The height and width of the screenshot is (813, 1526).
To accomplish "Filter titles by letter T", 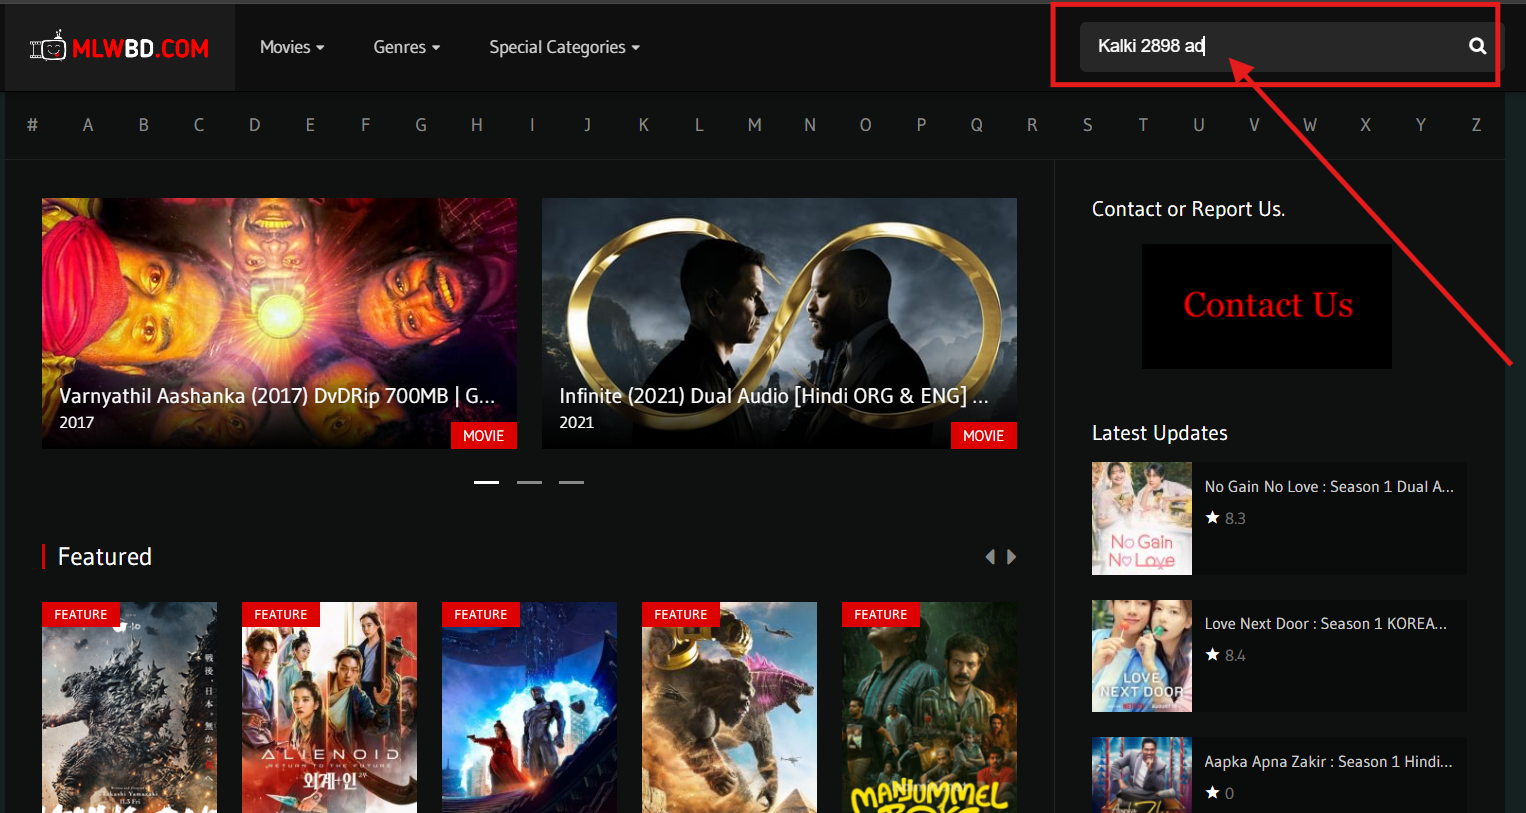I will [1143, 125].
